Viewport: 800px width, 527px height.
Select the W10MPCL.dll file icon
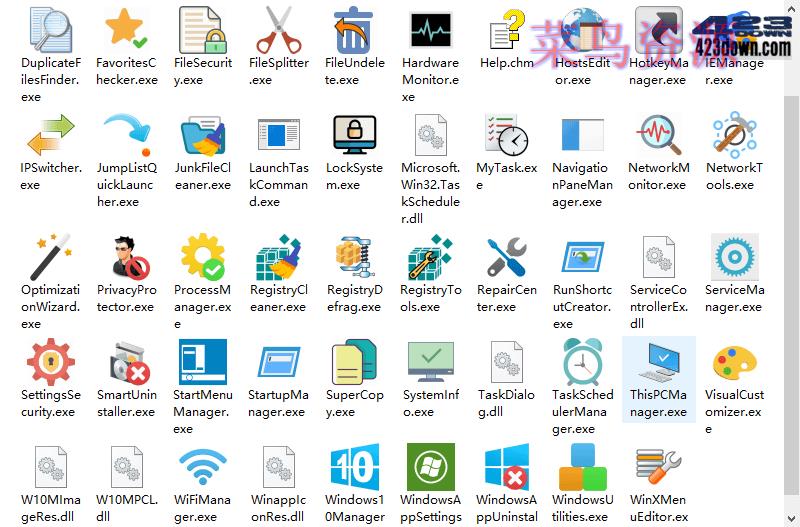point(127,467)
